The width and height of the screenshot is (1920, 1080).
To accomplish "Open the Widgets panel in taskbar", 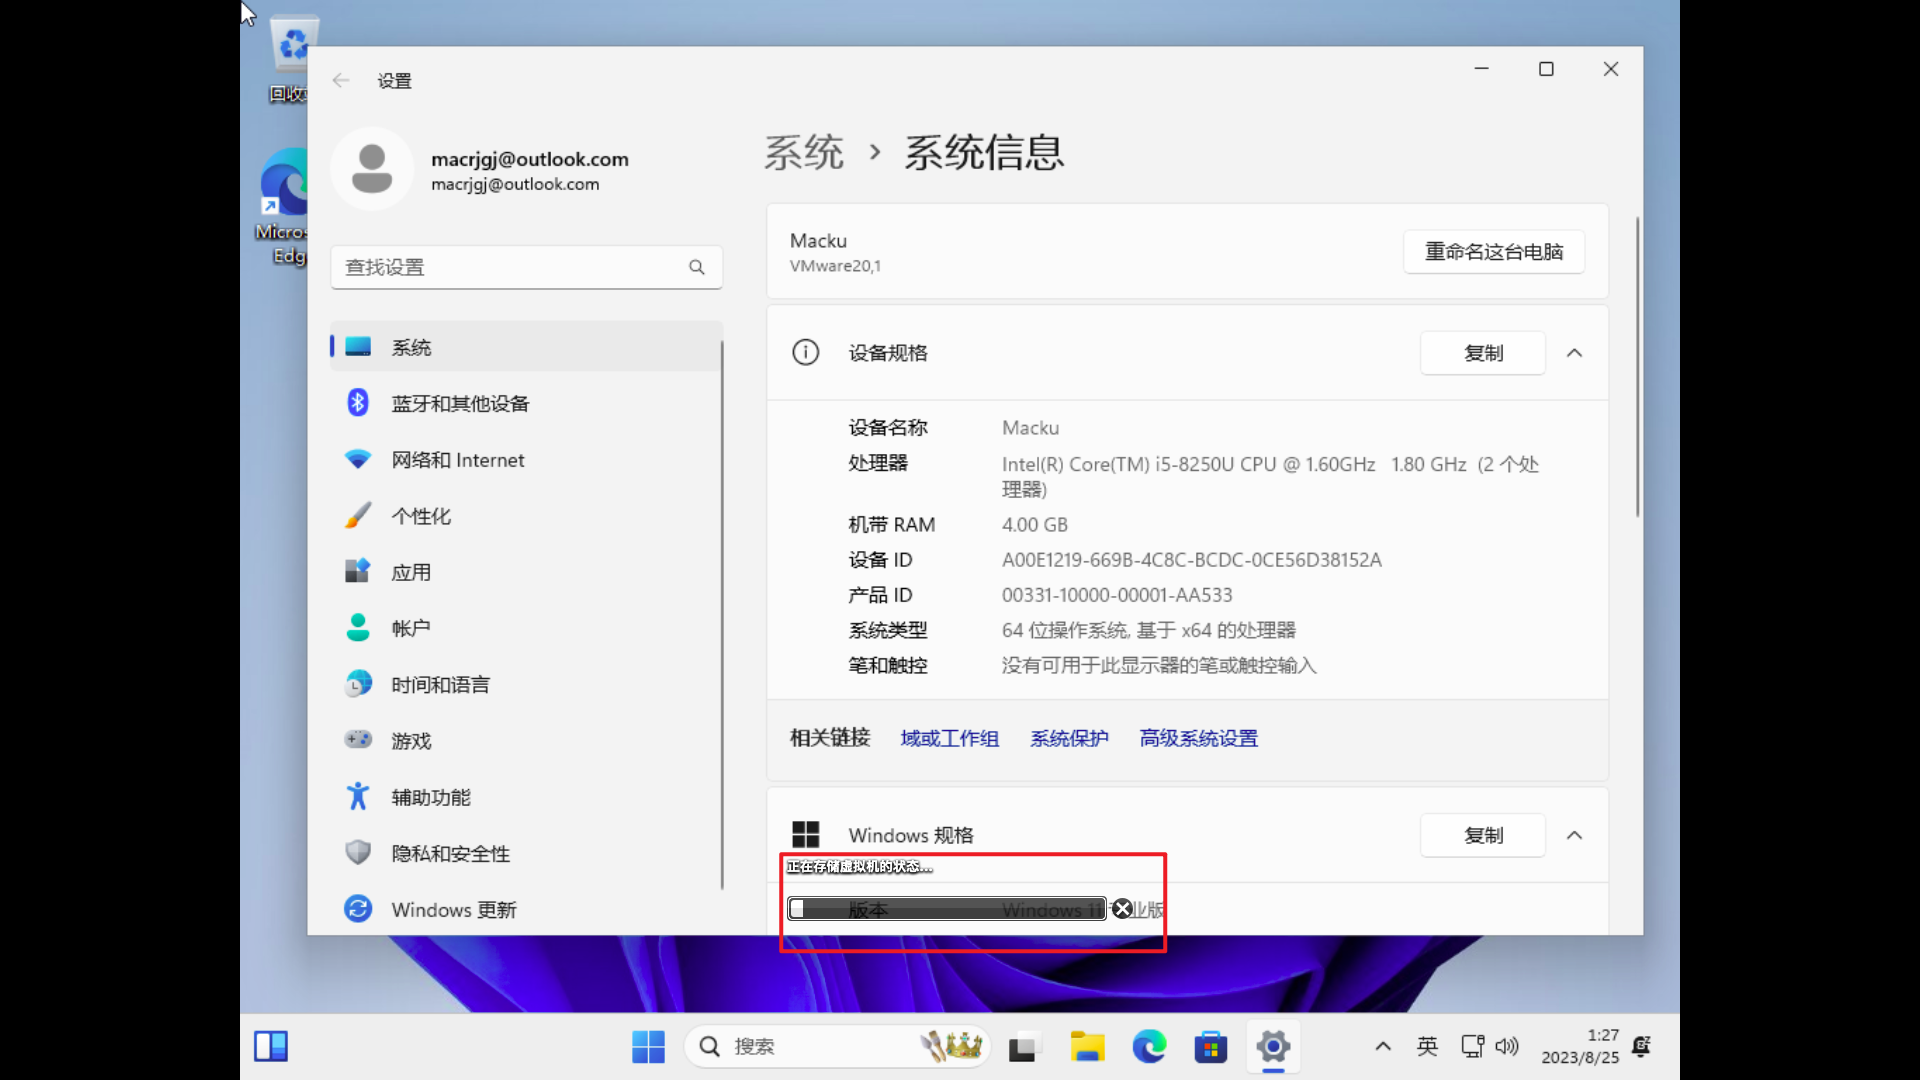I will (270, 1047).
